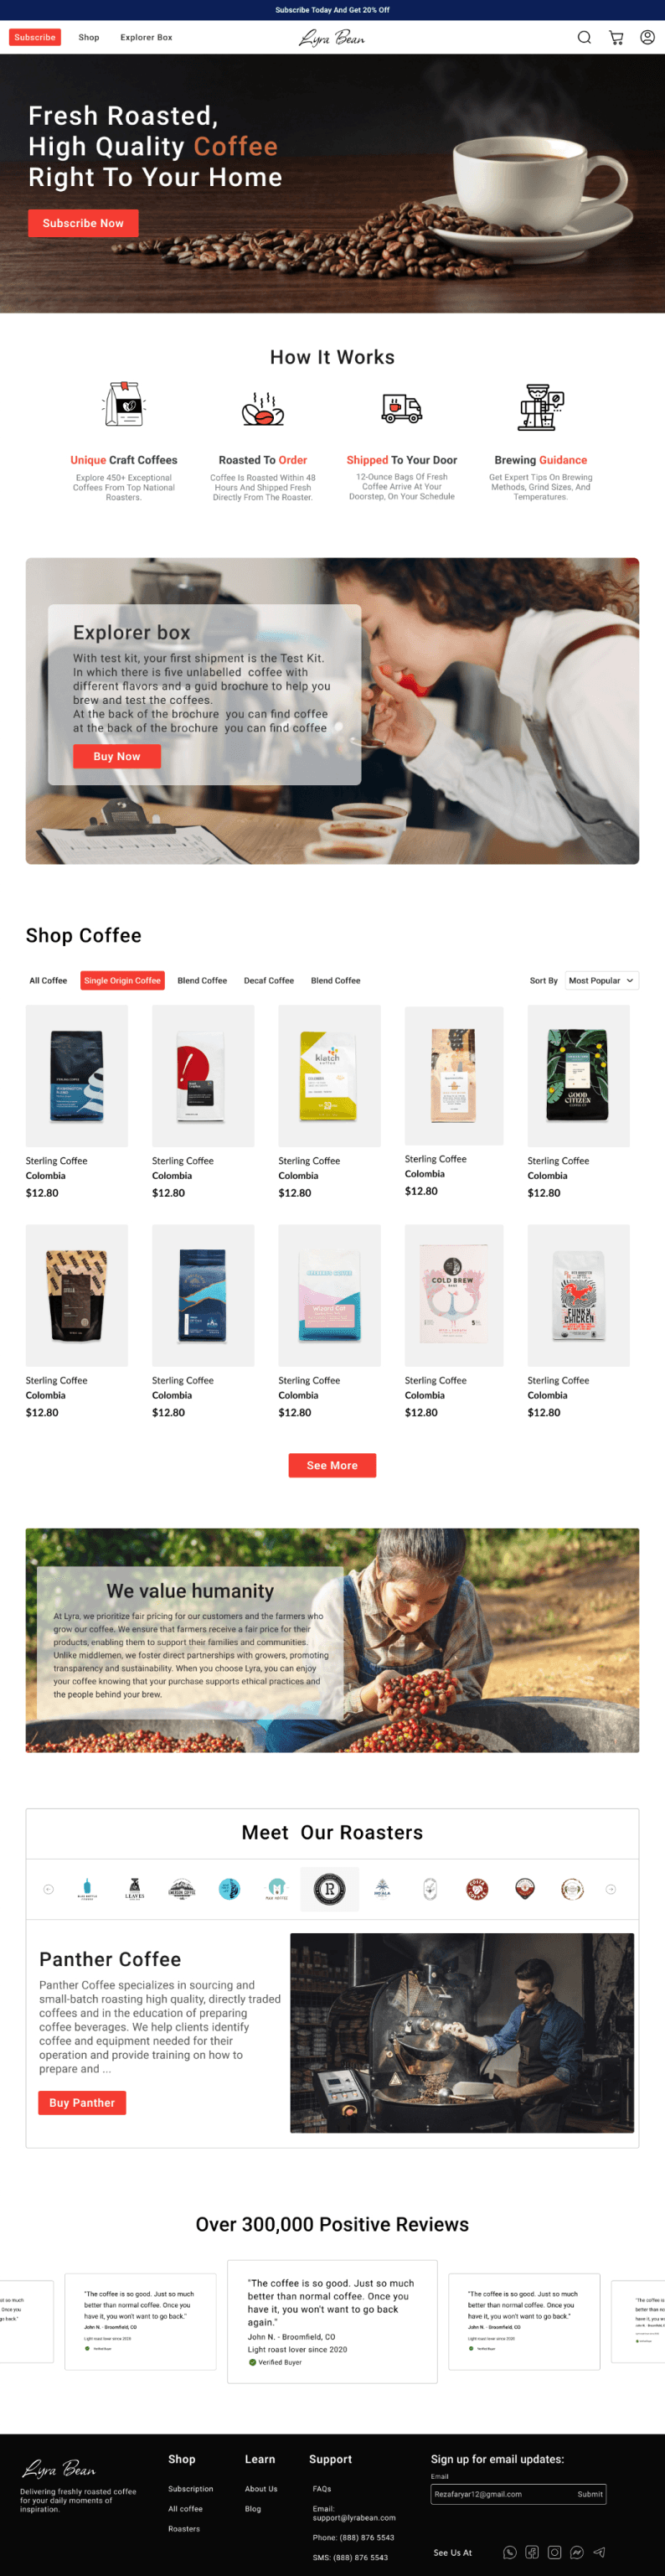This screenshot has width=665, height=2576.
Task: Click previous arrow in roasters carousel
Action: tap(48, 1889)
